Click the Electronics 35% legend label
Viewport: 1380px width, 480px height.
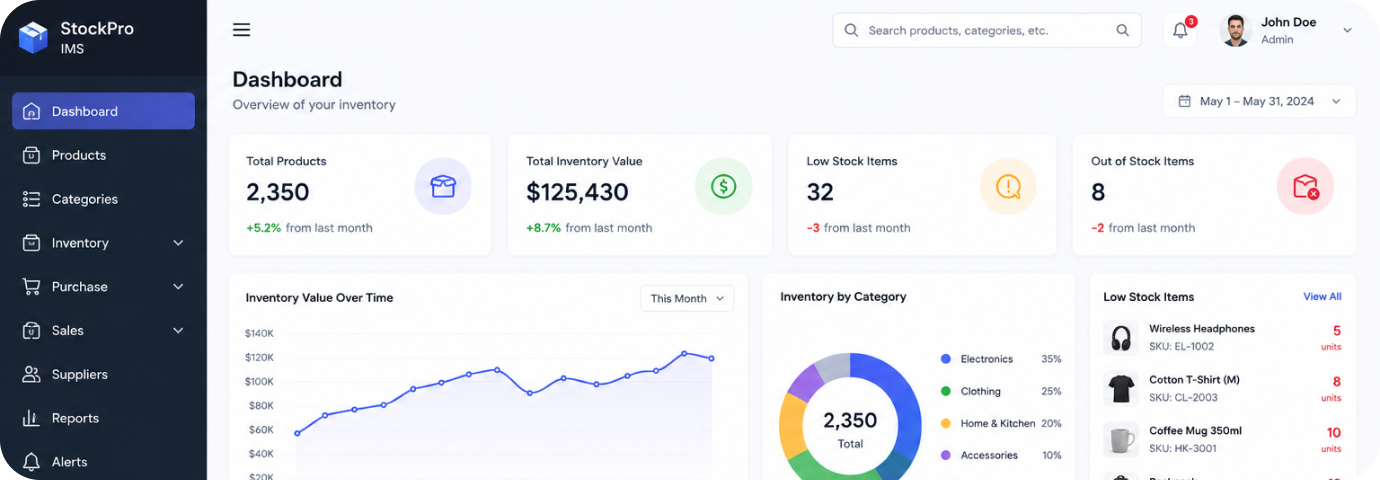point(1011,359)
